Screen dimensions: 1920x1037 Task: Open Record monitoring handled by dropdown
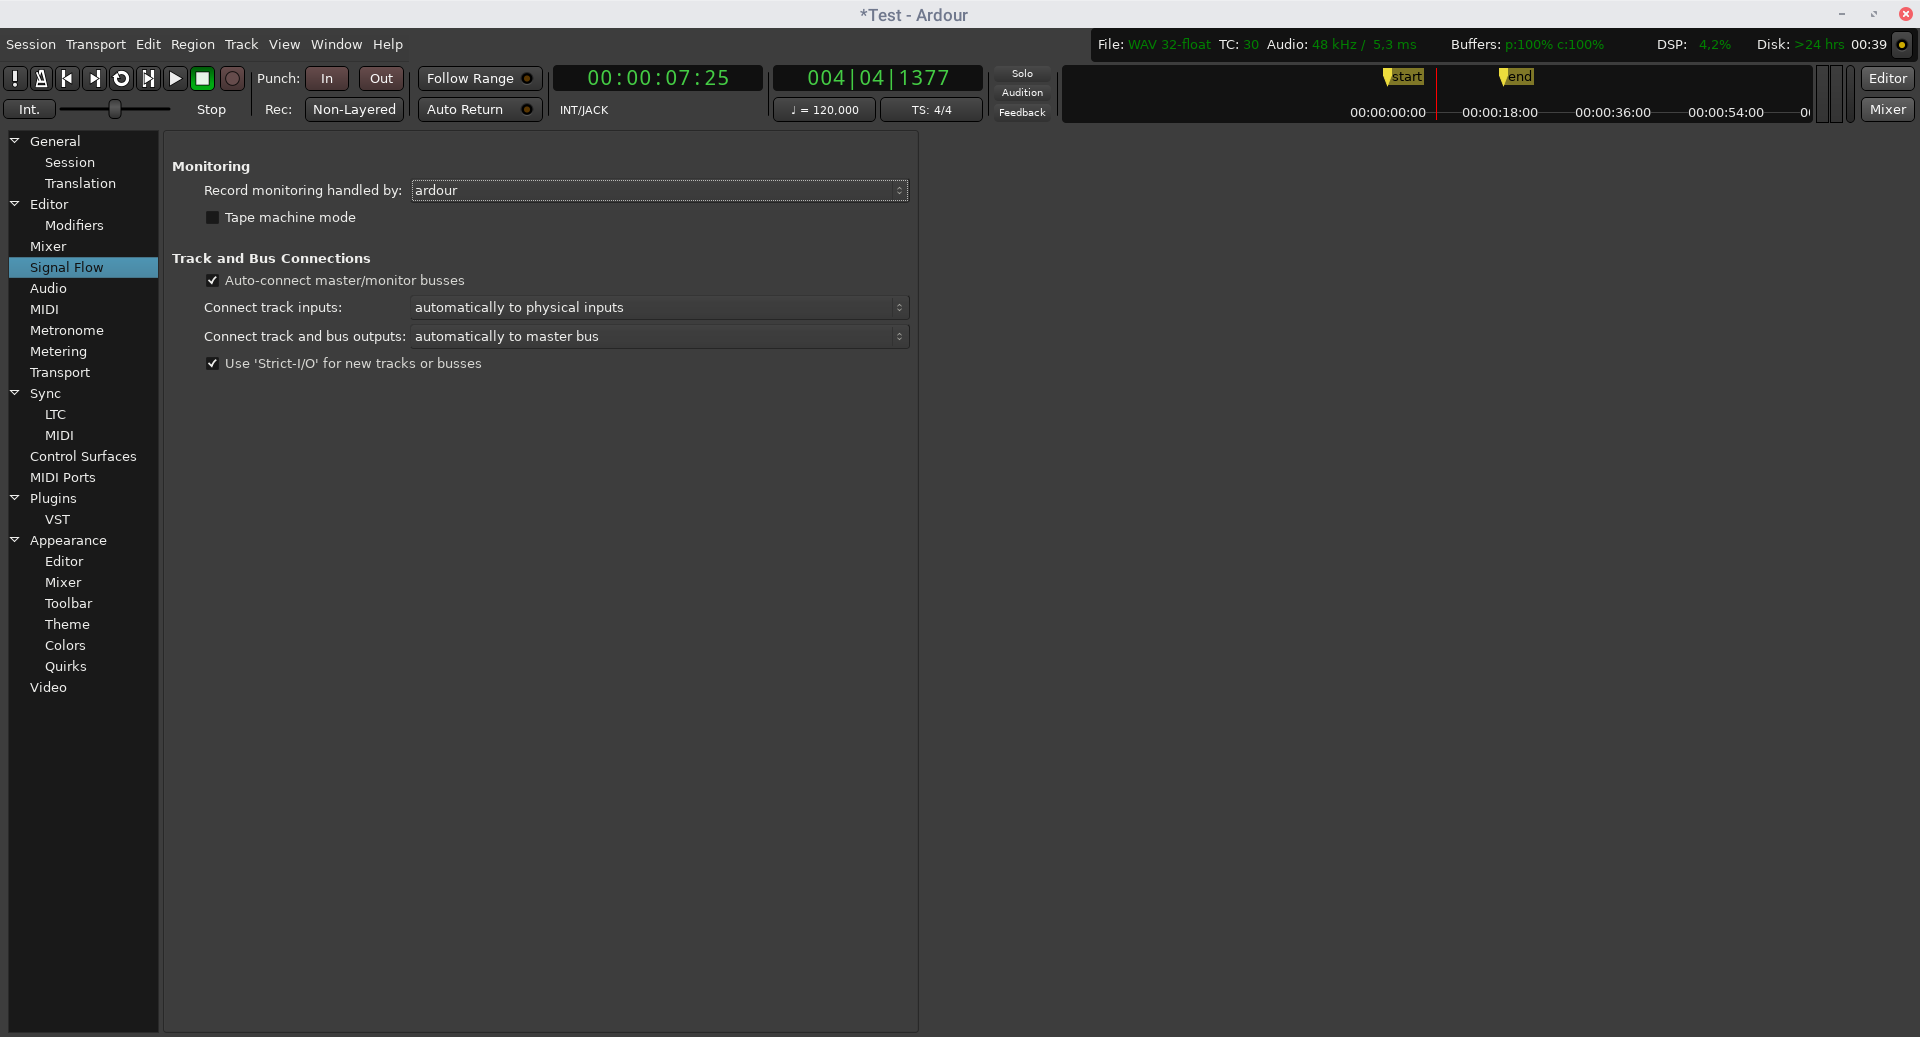click(x=660, y=190)
